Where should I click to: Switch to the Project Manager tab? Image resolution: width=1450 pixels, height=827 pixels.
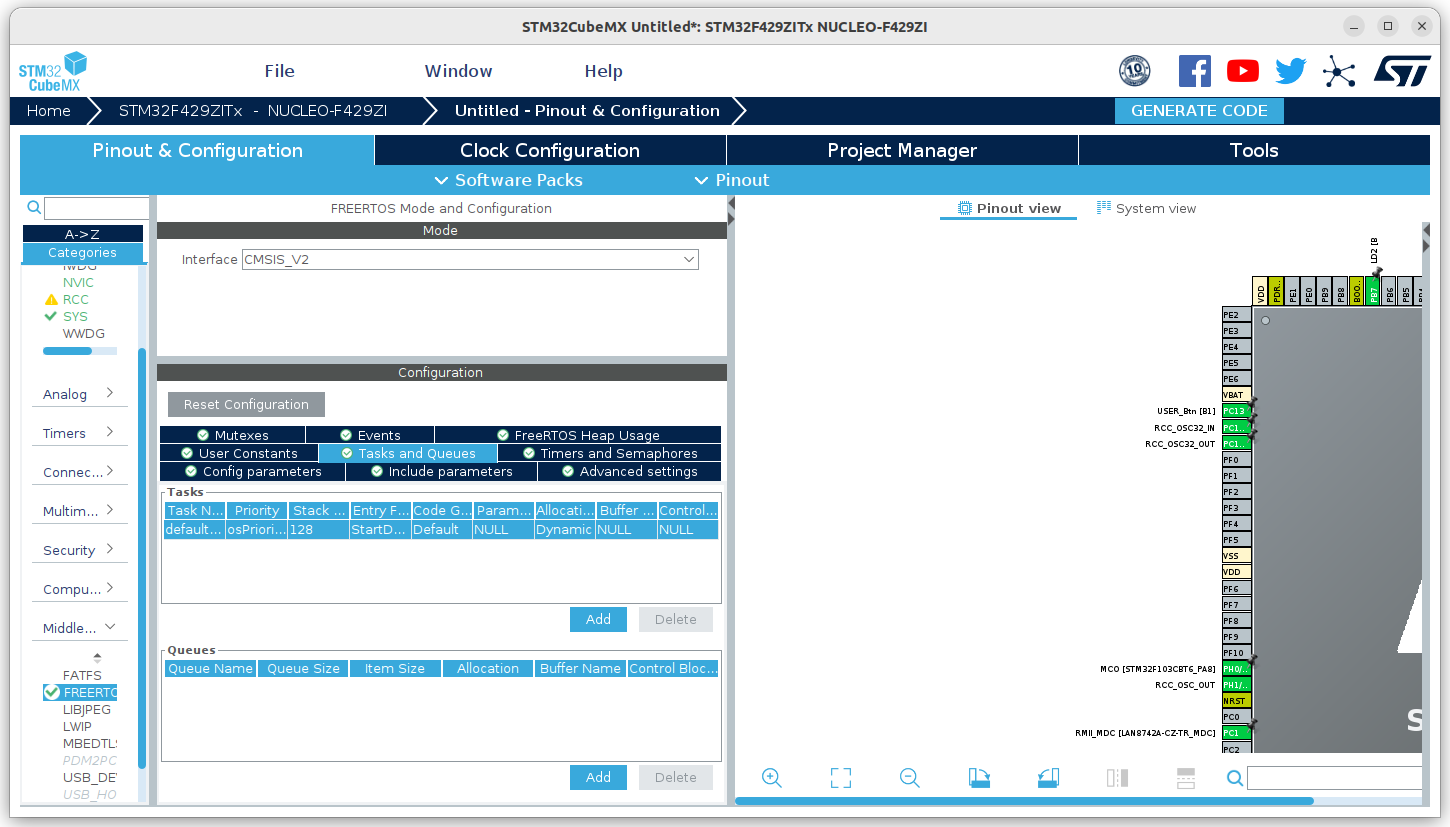point(902,150)
